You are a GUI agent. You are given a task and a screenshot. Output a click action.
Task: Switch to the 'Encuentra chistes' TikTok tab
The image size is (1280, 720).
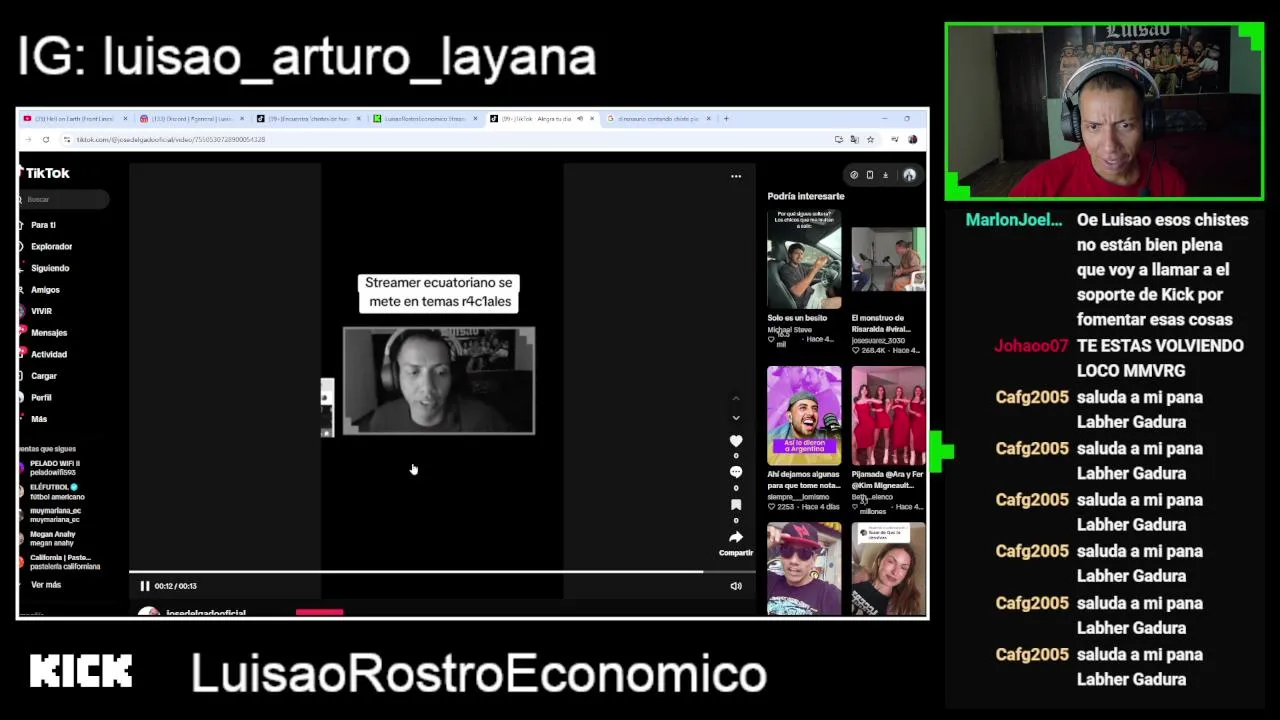tap(310, 119)
